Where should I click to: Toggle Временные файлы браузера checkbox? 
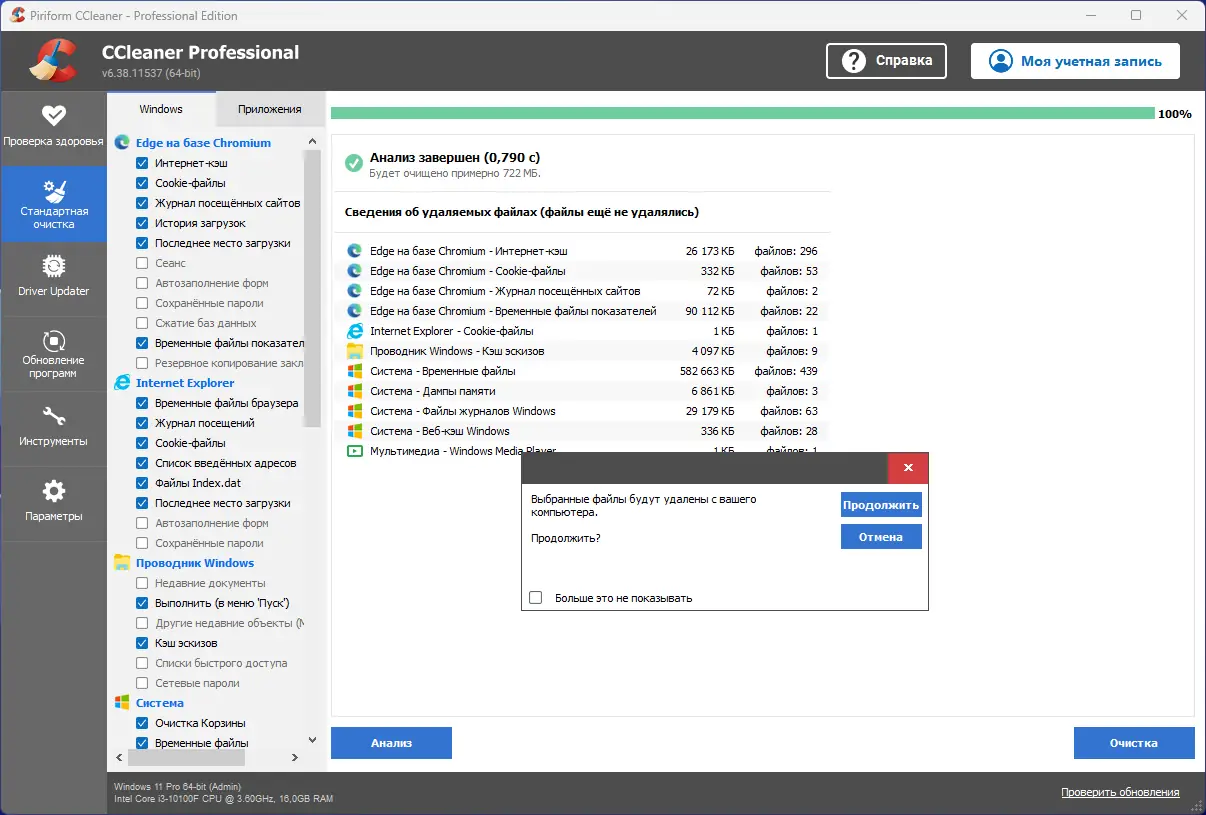click(142, 403)
